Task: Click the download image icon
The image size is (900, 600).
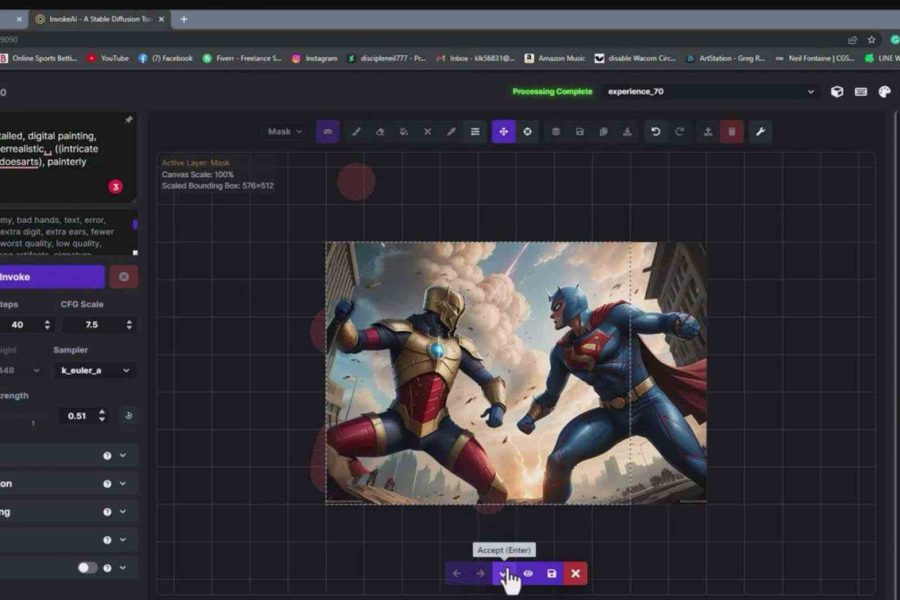Action: pyautogui.click(x=627, y=131)
